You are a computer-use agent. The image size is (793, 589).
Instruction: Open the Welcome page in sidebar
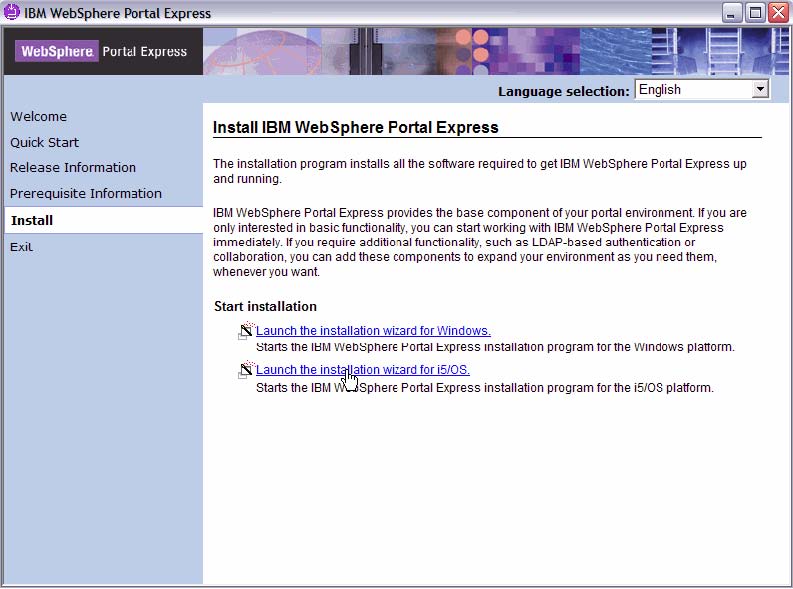point(38,116)
